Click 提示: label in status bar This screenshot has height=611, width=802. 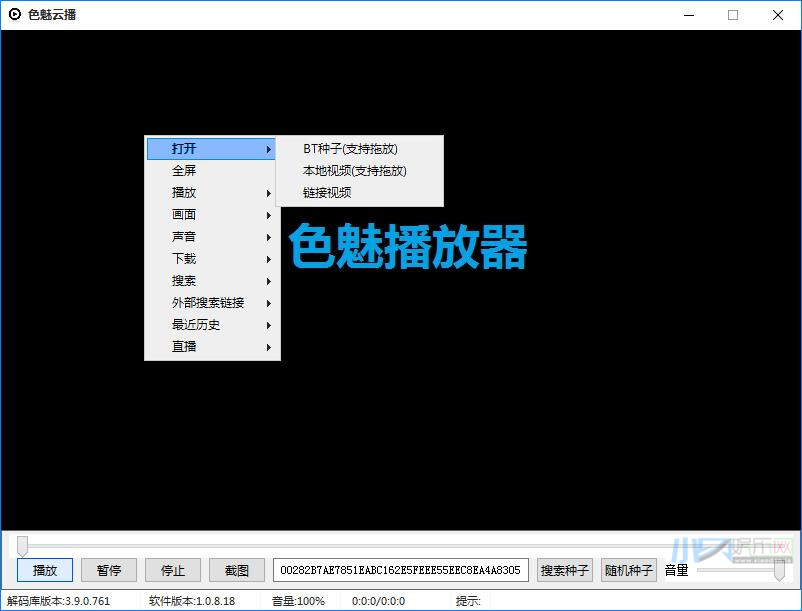pyautogui.click(x=468, y=601)
